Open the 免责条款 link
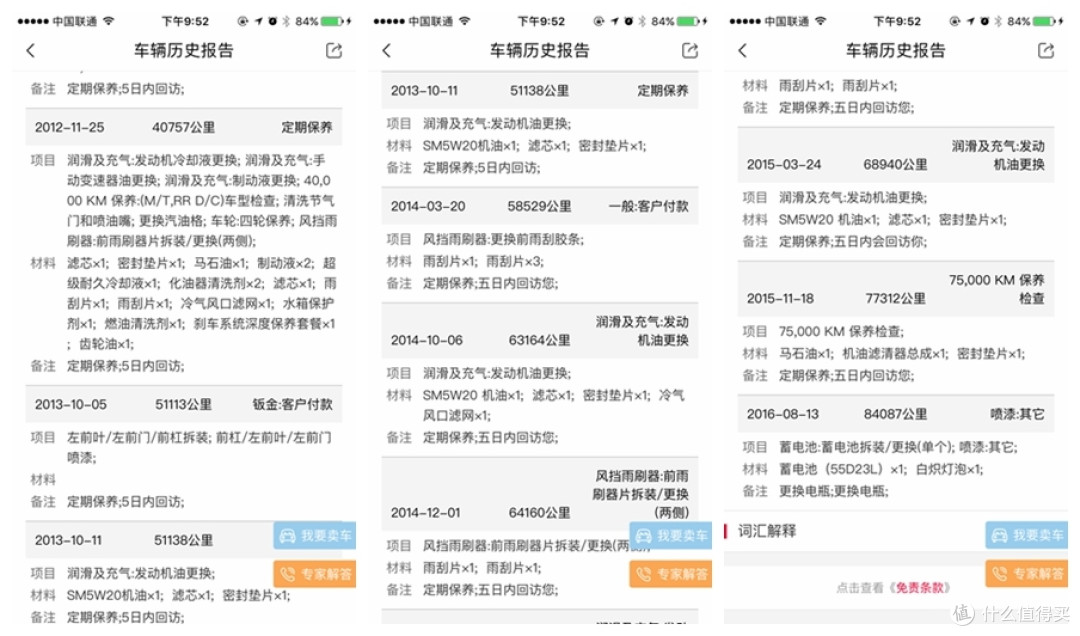The image size is (1080, 636). (920, 588)
